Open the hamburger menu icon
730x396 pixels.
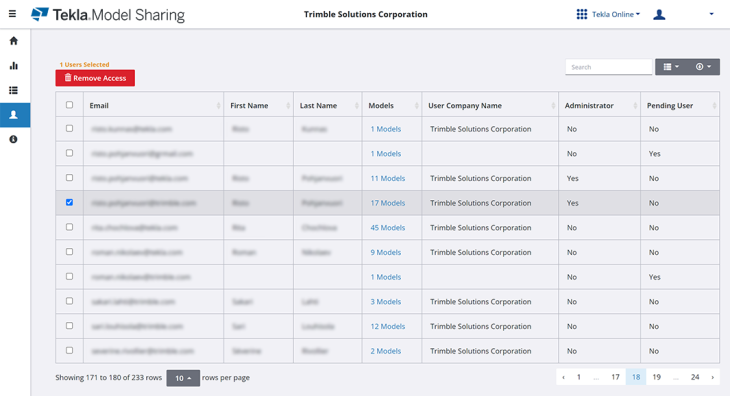tap(13, 14)
